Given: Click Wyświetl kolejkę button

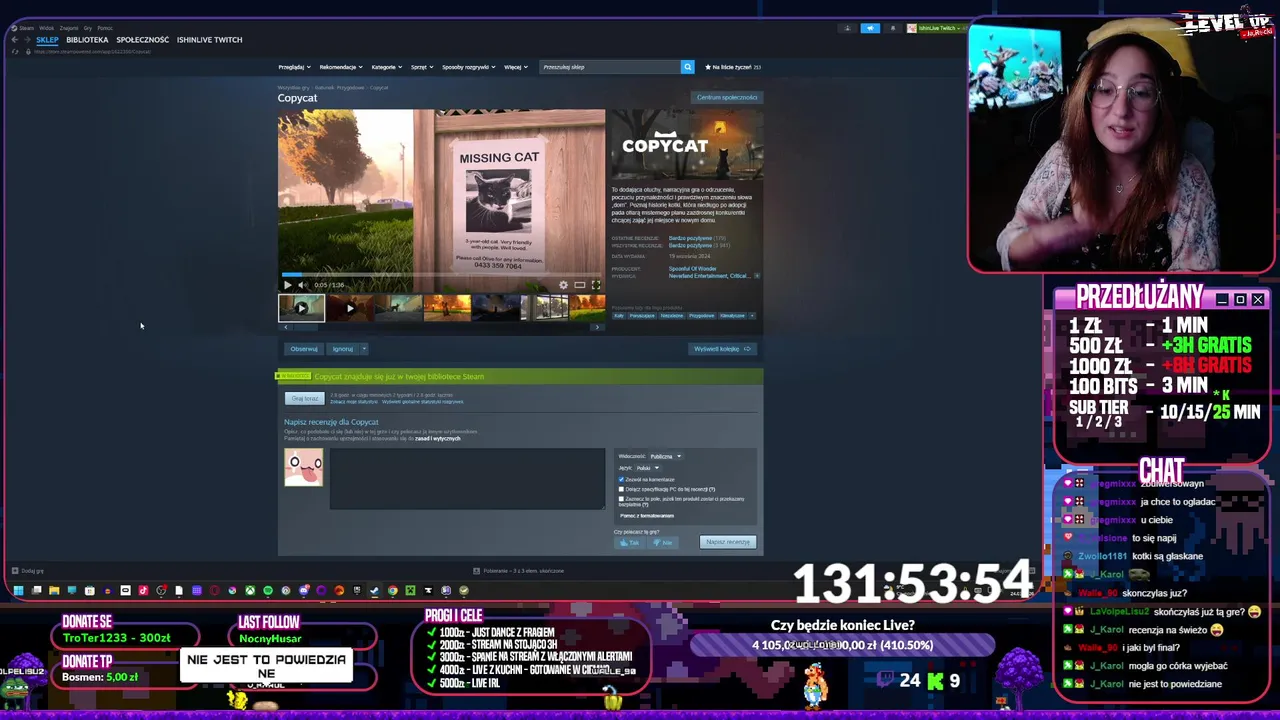Looking at the screenshot, I should (x=722, y=349).
